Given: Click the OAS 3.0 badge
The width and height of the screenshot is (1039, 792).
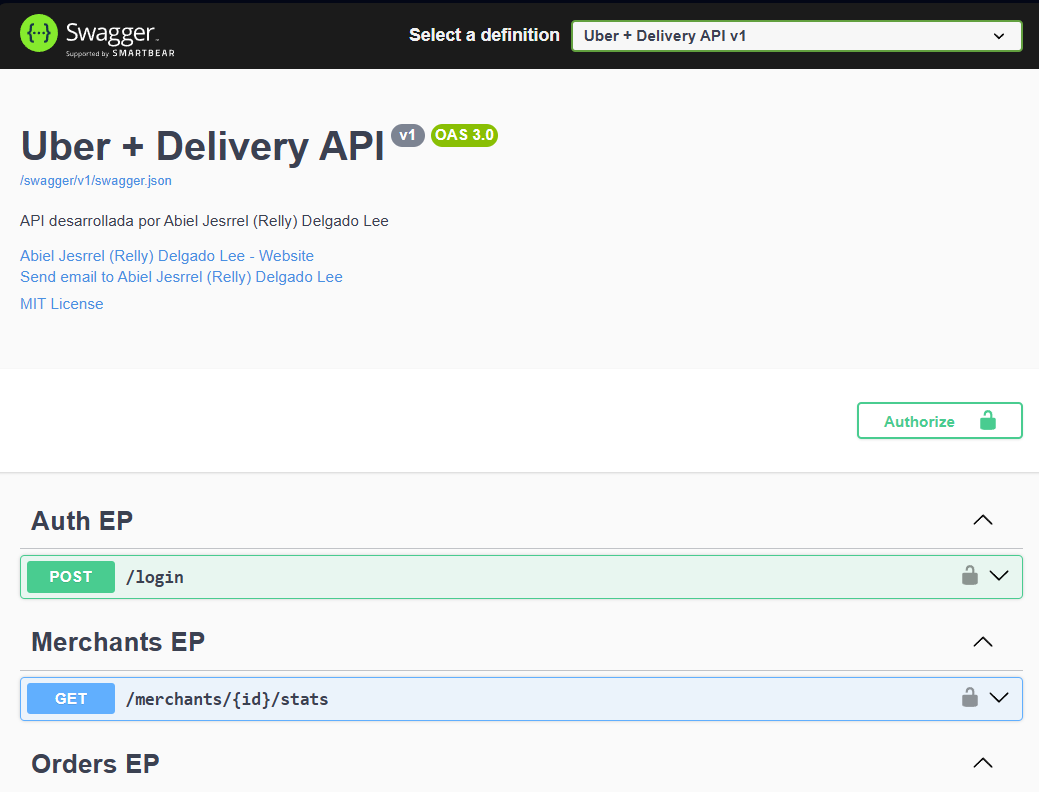Looking at the screenshot, I should point(464,135).
